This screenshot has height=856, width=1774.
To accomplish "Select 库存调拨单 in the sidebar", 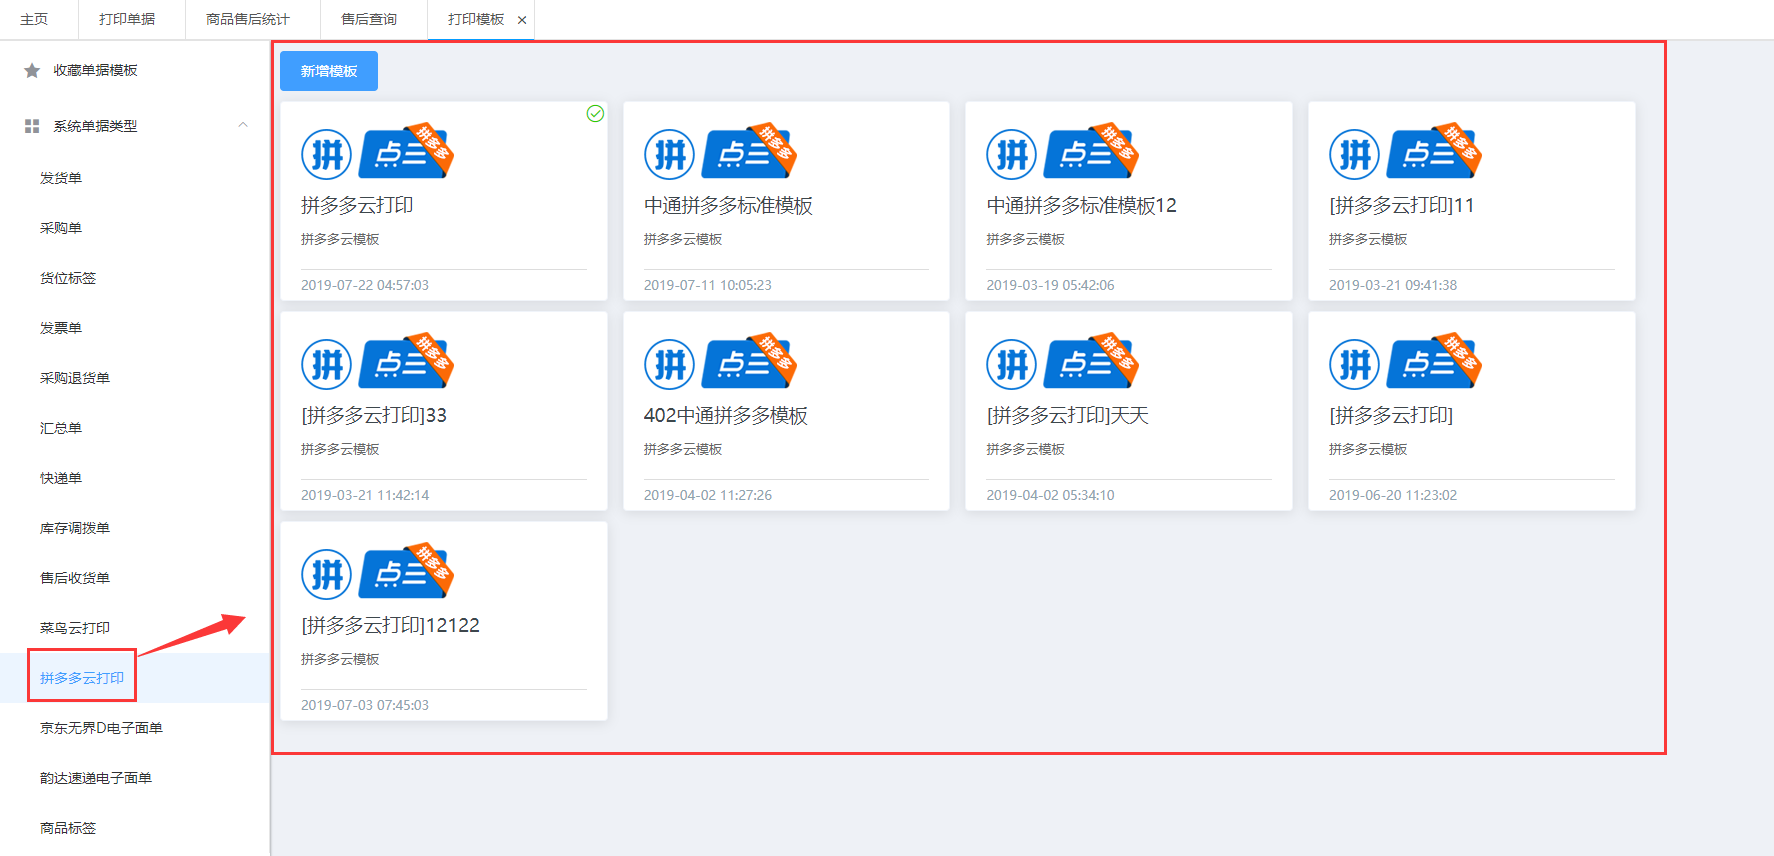I will [x=75, y=528].
